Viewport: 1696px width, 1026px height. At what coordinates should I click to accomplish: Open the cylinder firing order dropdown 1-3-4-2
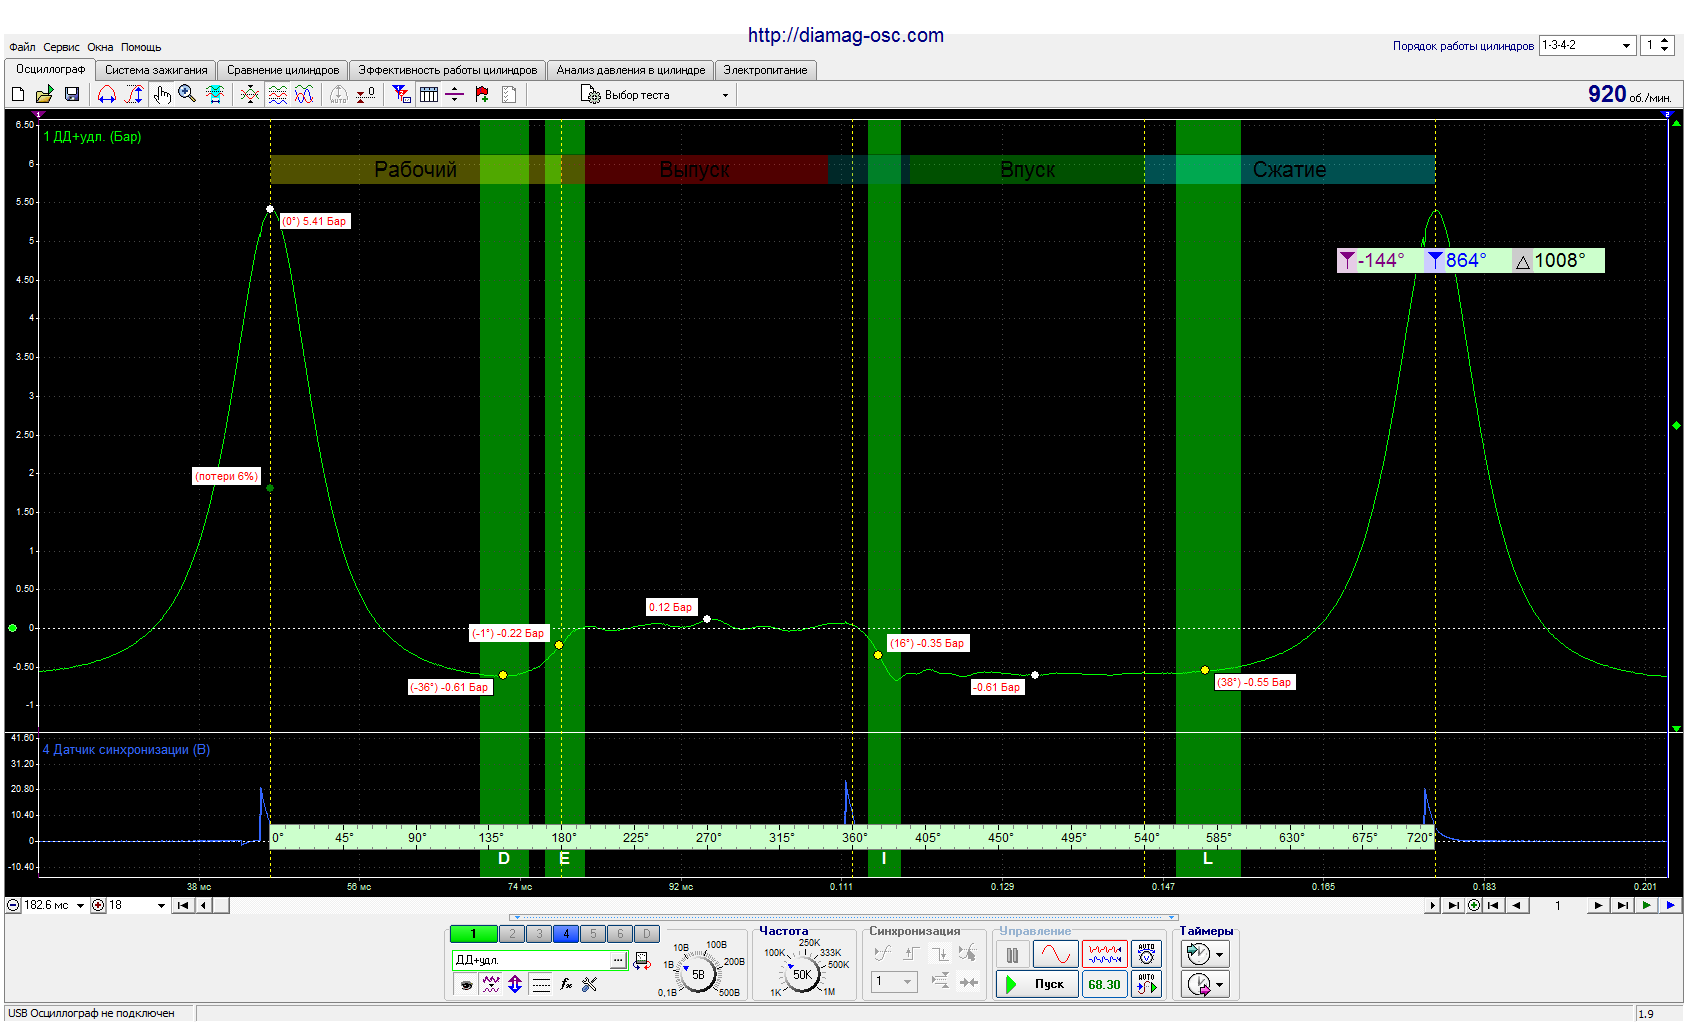coord(1587,45)
